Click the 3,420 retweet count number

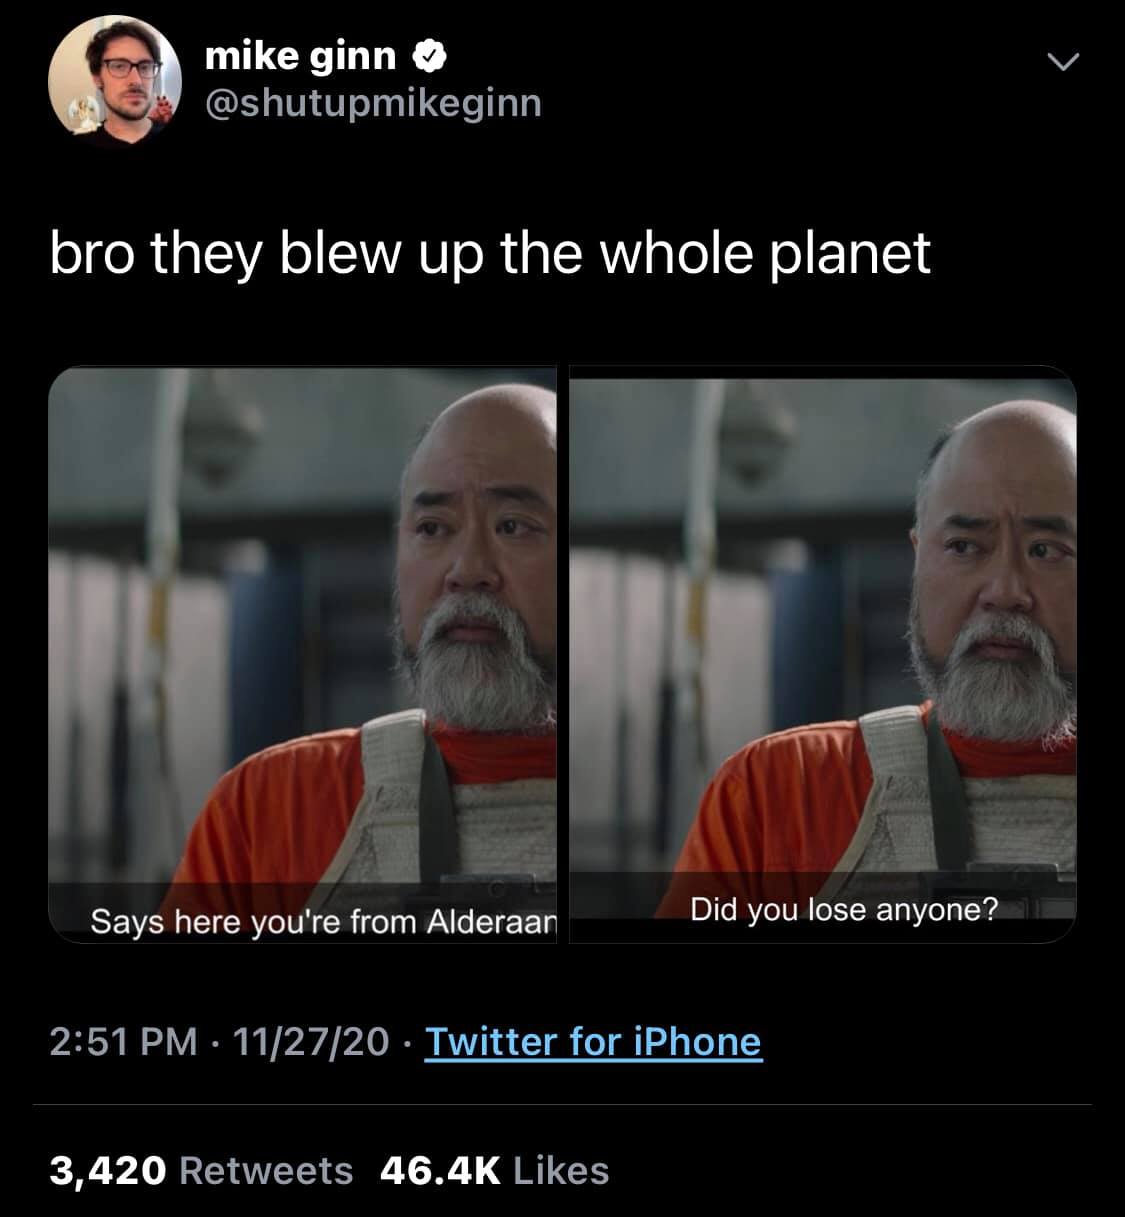(x=107, y=1171)
